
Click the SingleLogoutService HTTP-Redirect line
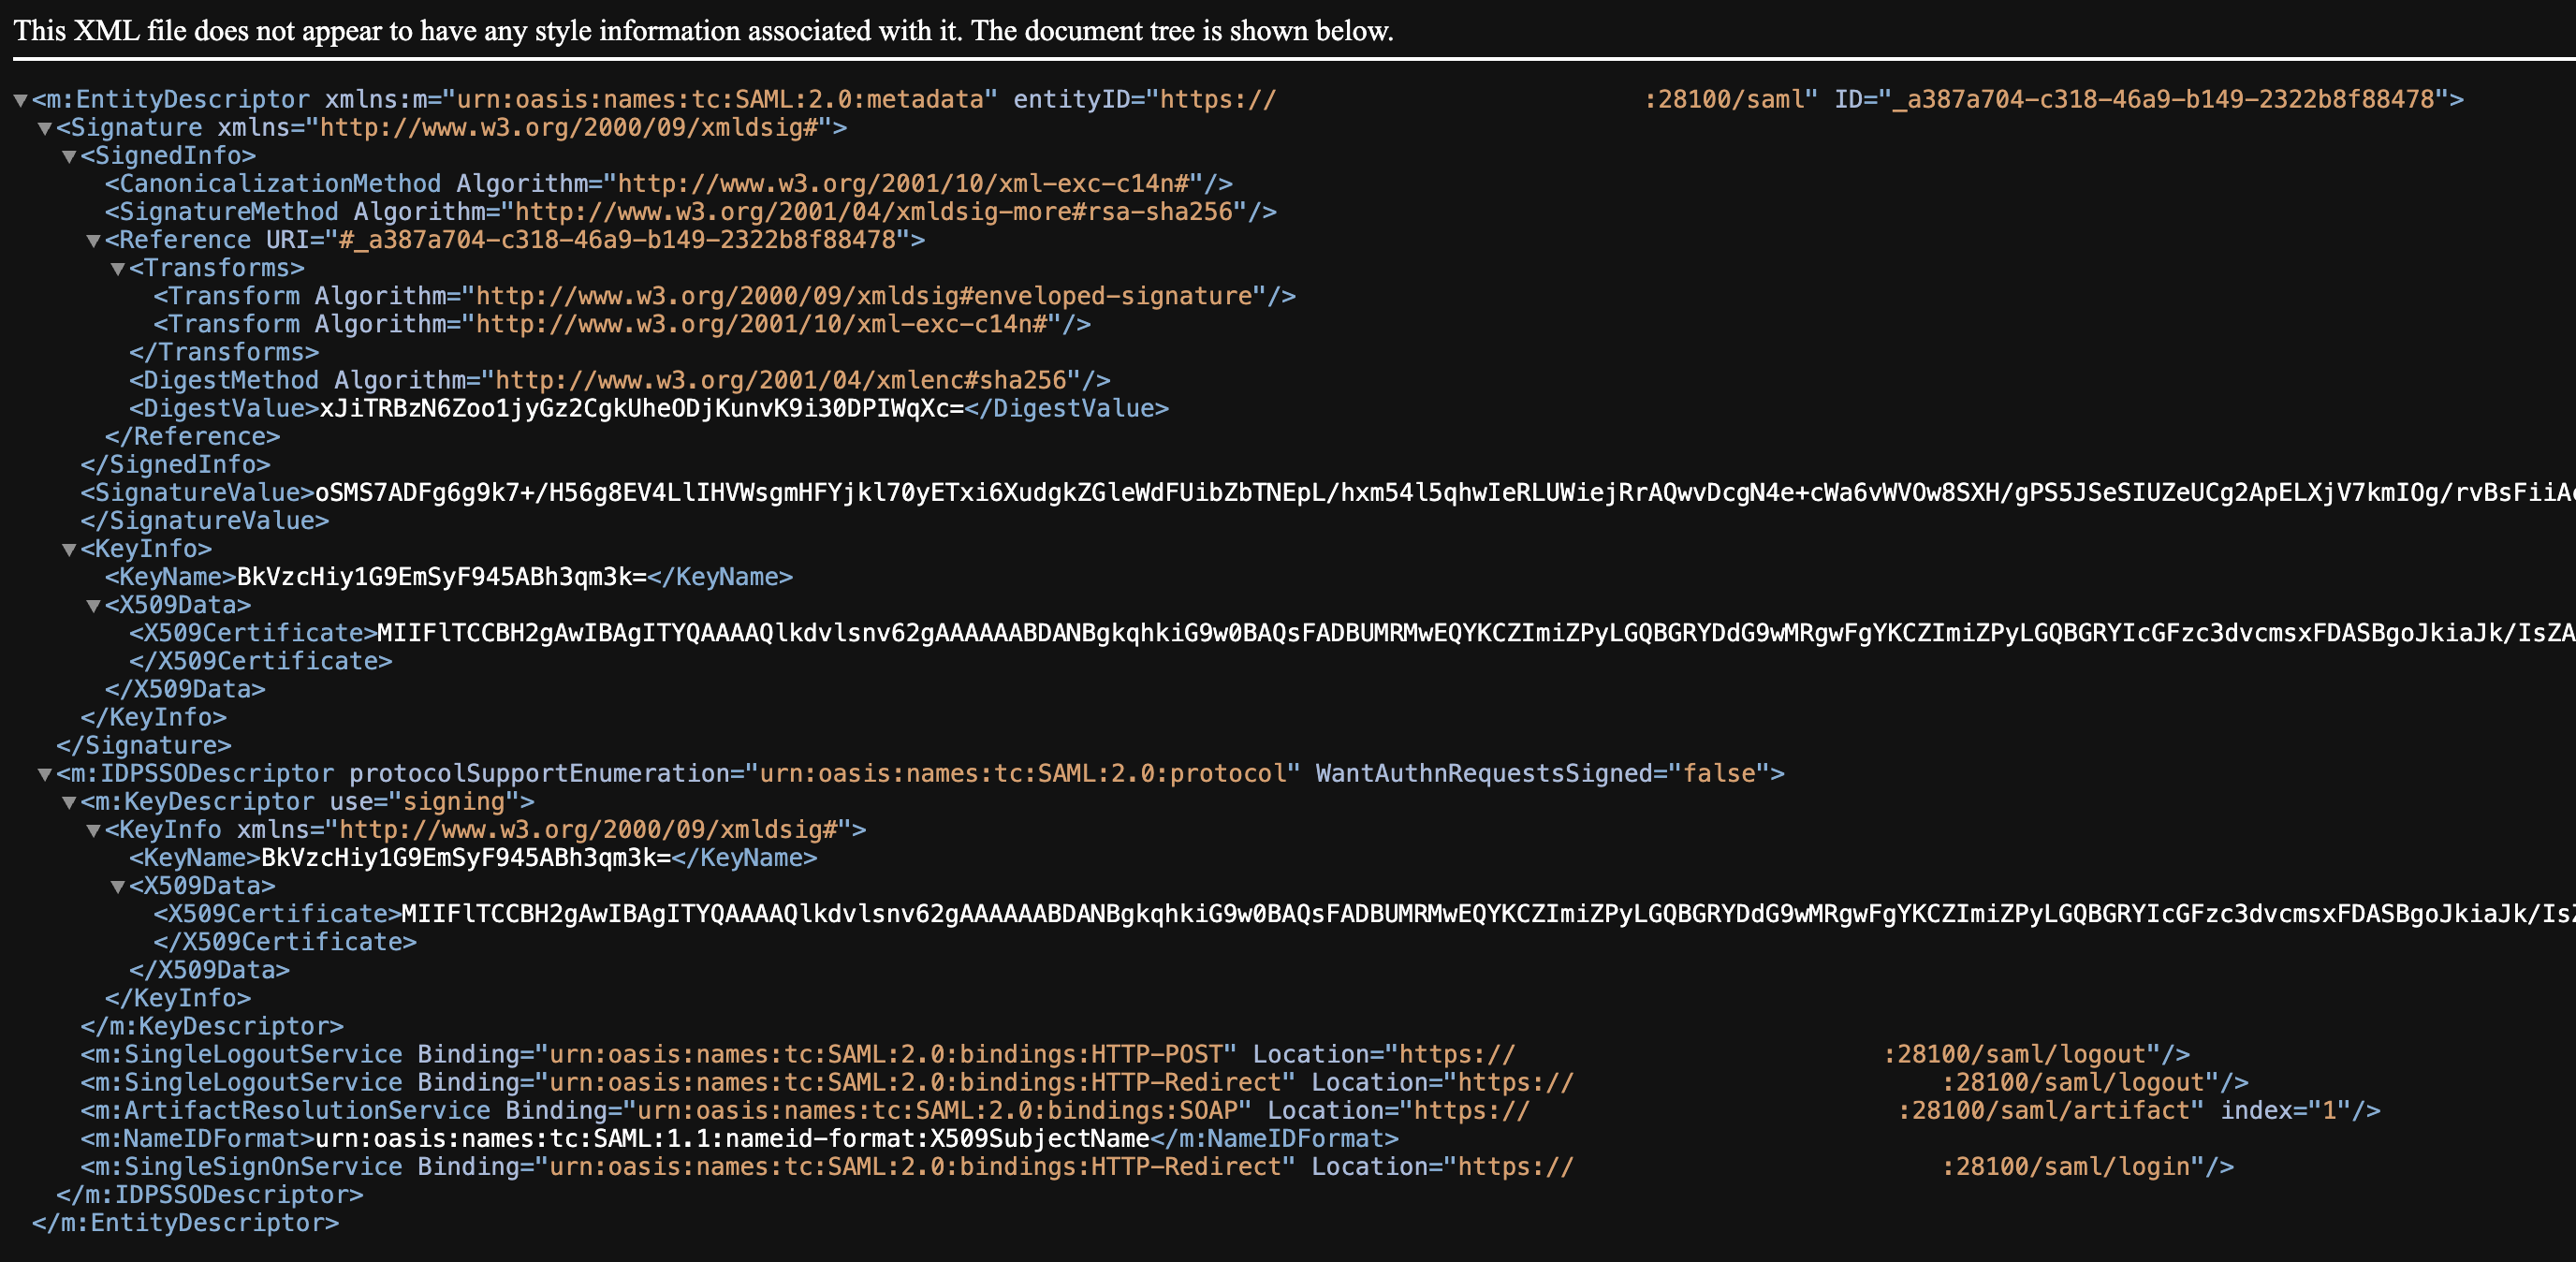pyautogui.click(x=1164, y=1082)
